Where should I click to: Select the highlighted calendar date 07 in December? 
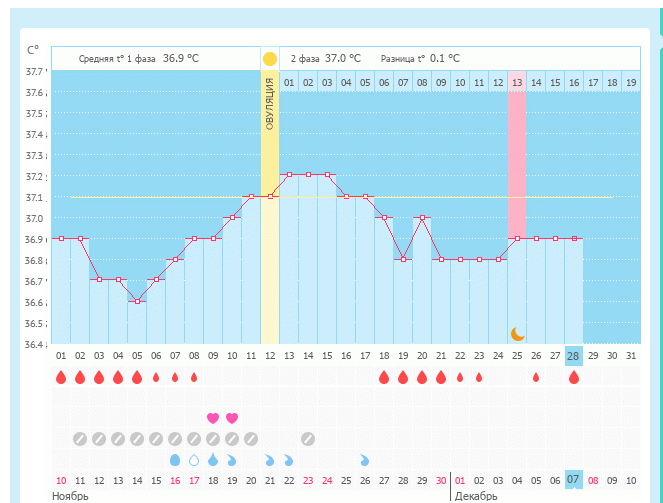point(573,480)
